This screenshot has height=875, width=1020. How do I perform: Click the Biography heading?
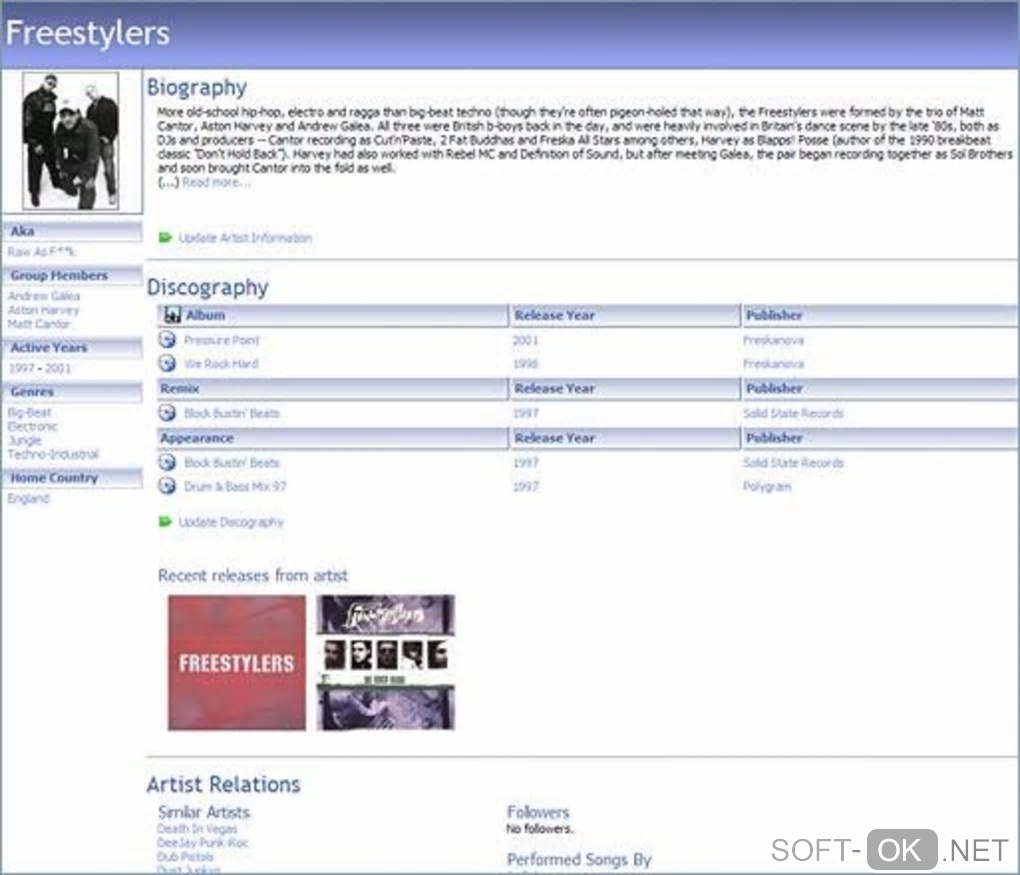point(197,88)
